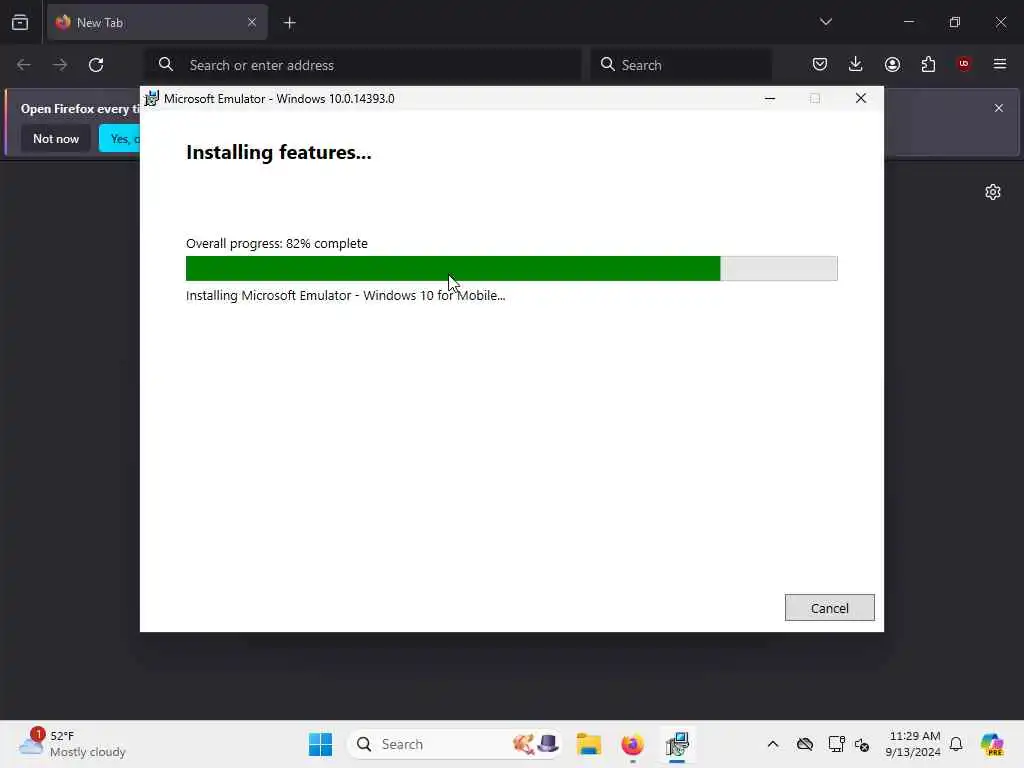Show hidden icons in system tray
The height and width of the screenshot is (768, 1024).
point(773,744)
